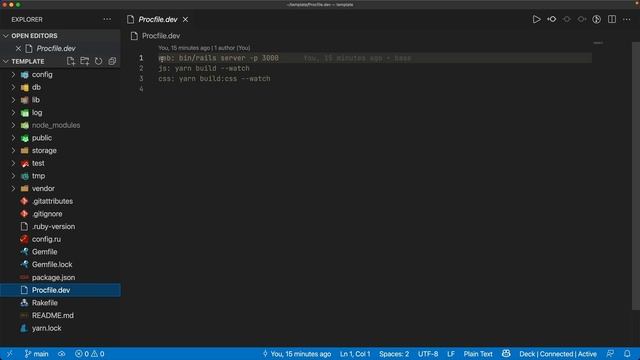
Task: Open .ruby-version file
Action: [60, 227]
